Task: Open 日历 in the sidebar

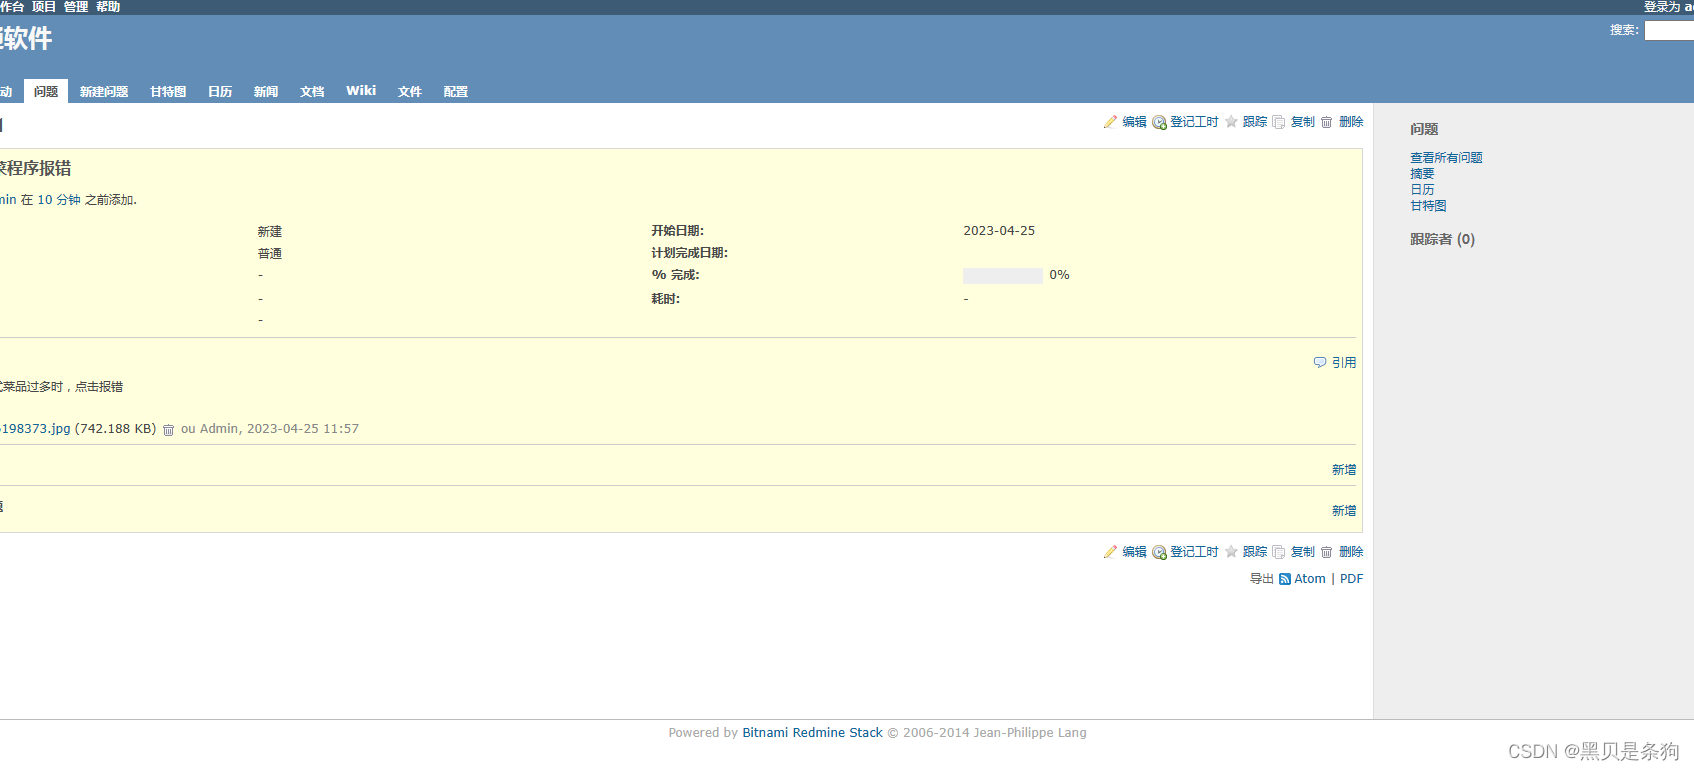Action: point(1422,190)
